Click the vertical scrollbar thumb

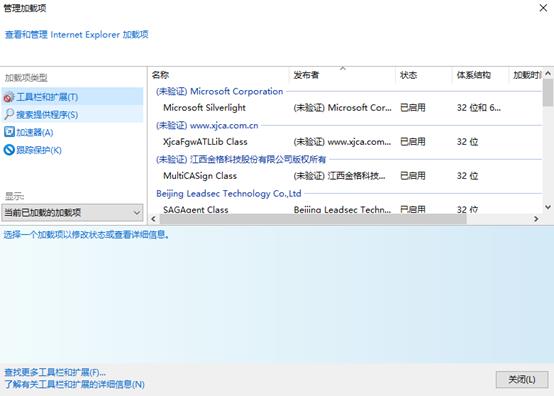[x=548, y=93]
